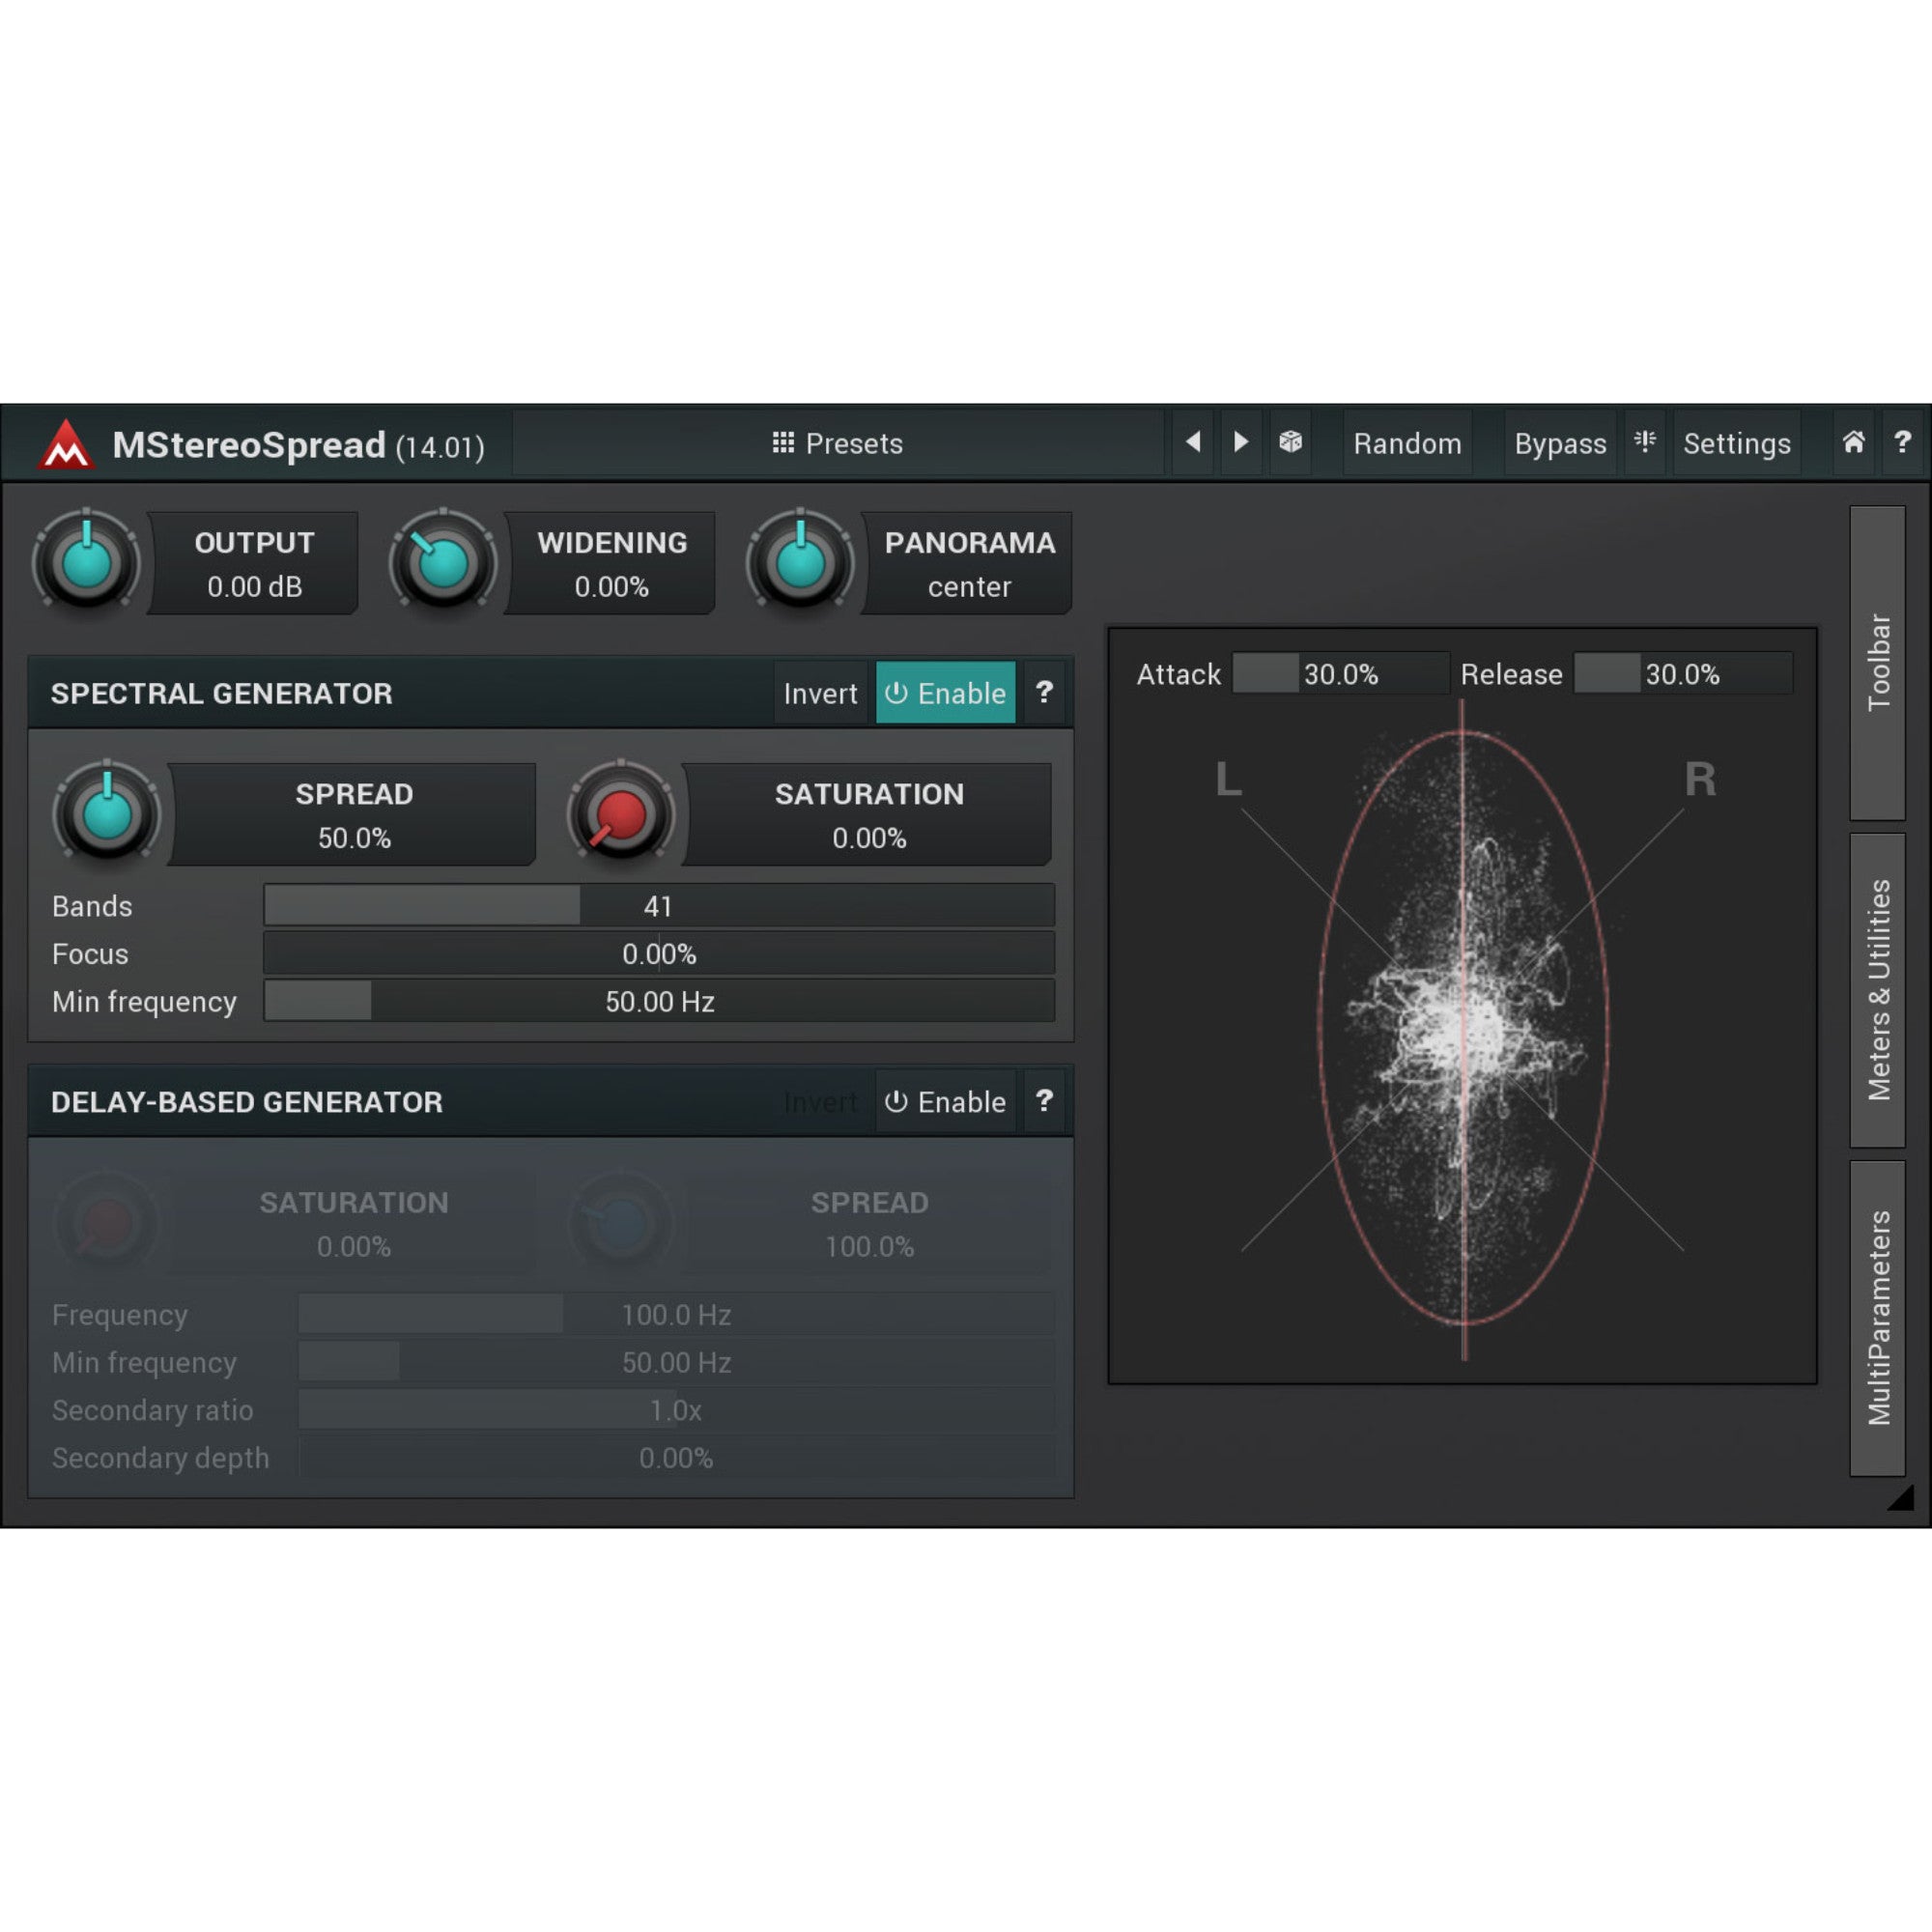Click Spectral Generator Min frequency 50.00 Hz slider
The image size is (1932, 1932).
coord(658,1001)
